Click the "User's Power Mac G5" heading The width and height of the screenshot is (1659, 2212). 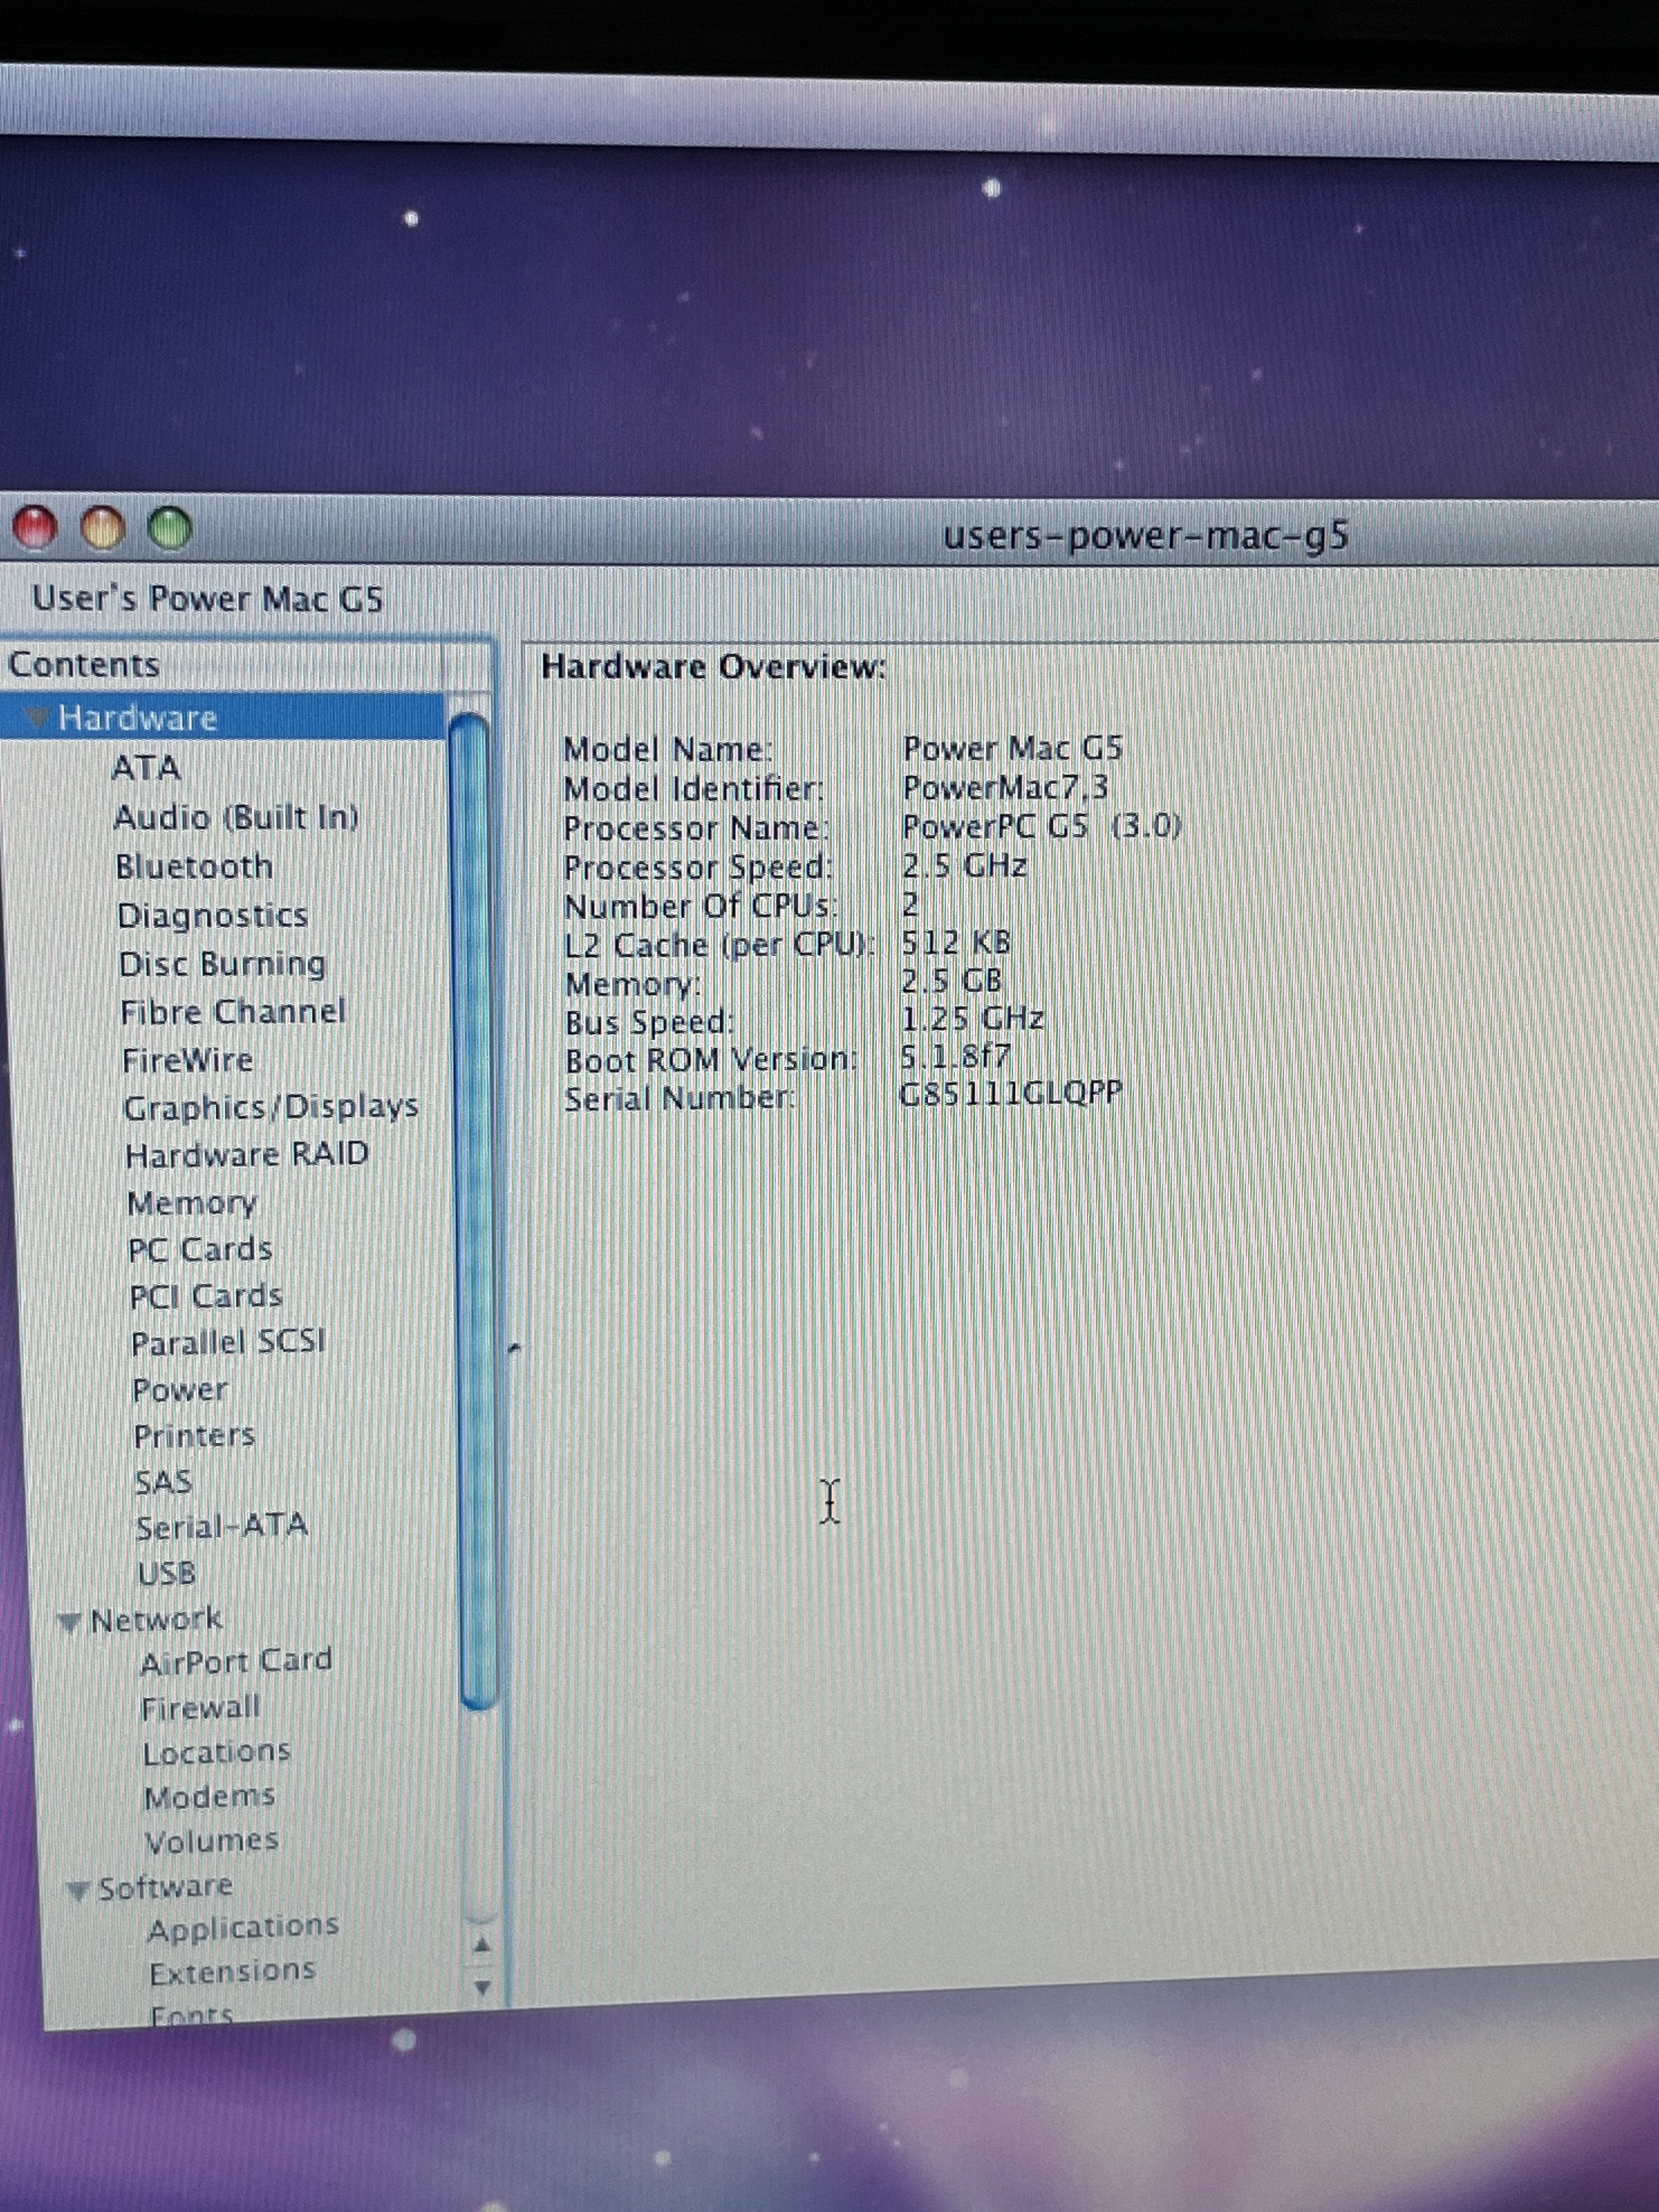[x=208, y=599]
